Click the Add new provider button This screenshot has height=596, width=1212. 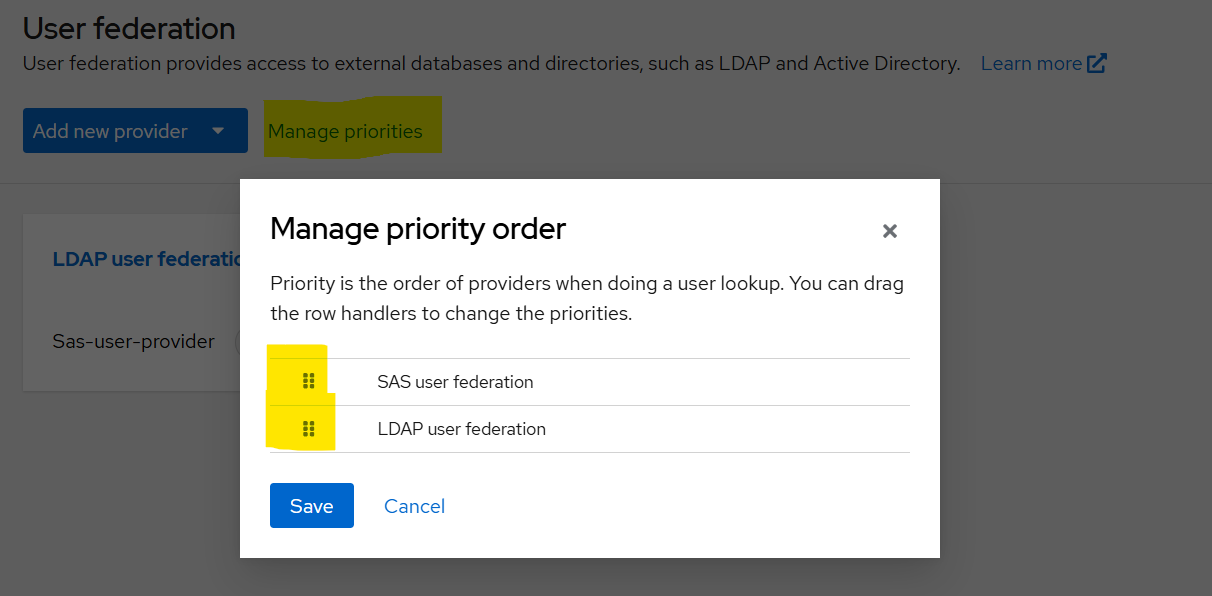tap(111, 131)
